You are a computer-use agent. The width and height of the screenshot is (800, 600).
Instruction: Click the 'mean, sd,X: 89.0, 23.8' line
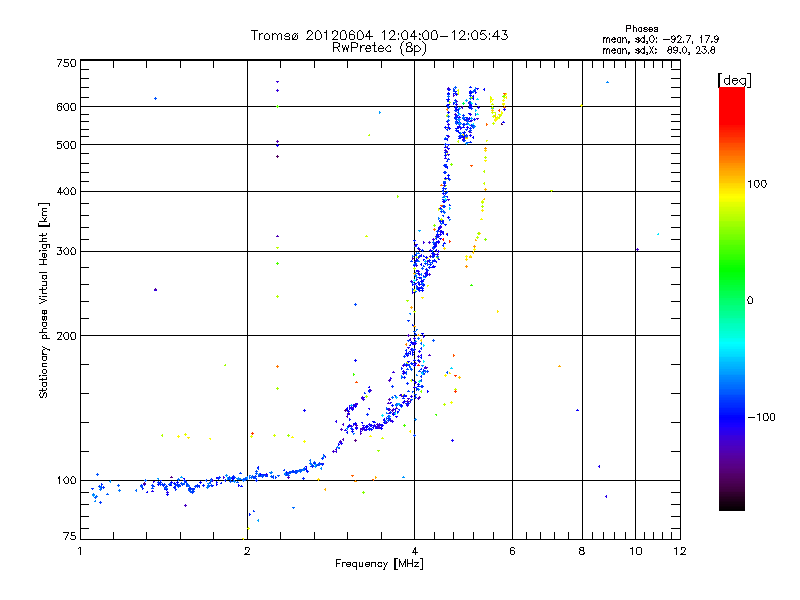tap(659, 50)
